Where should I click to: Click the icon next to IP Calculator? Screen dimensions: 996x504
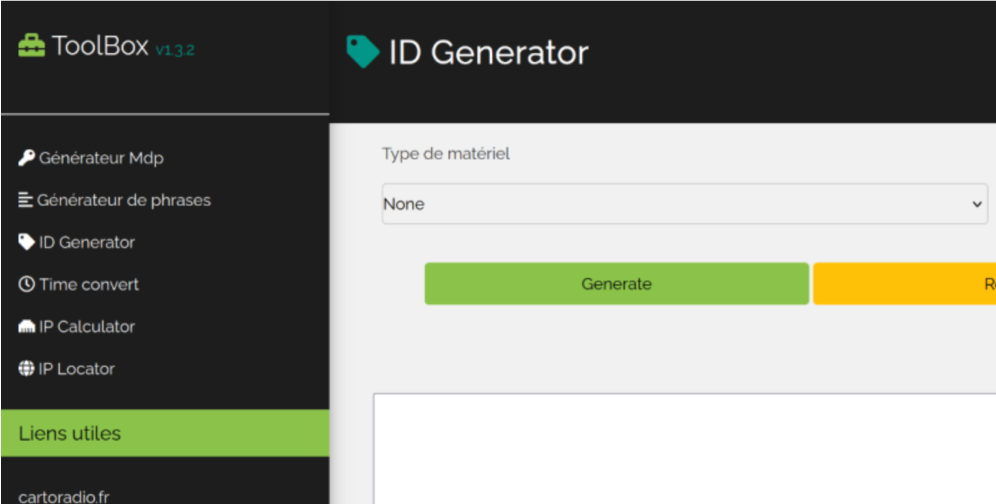(x=27, y=327)
